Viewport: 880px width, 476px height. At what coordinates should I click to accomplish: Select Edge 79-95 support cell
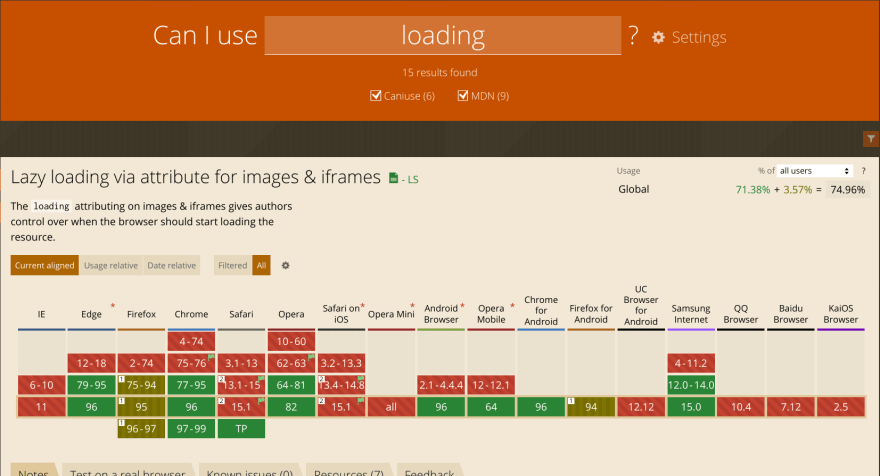pos(91,385)
